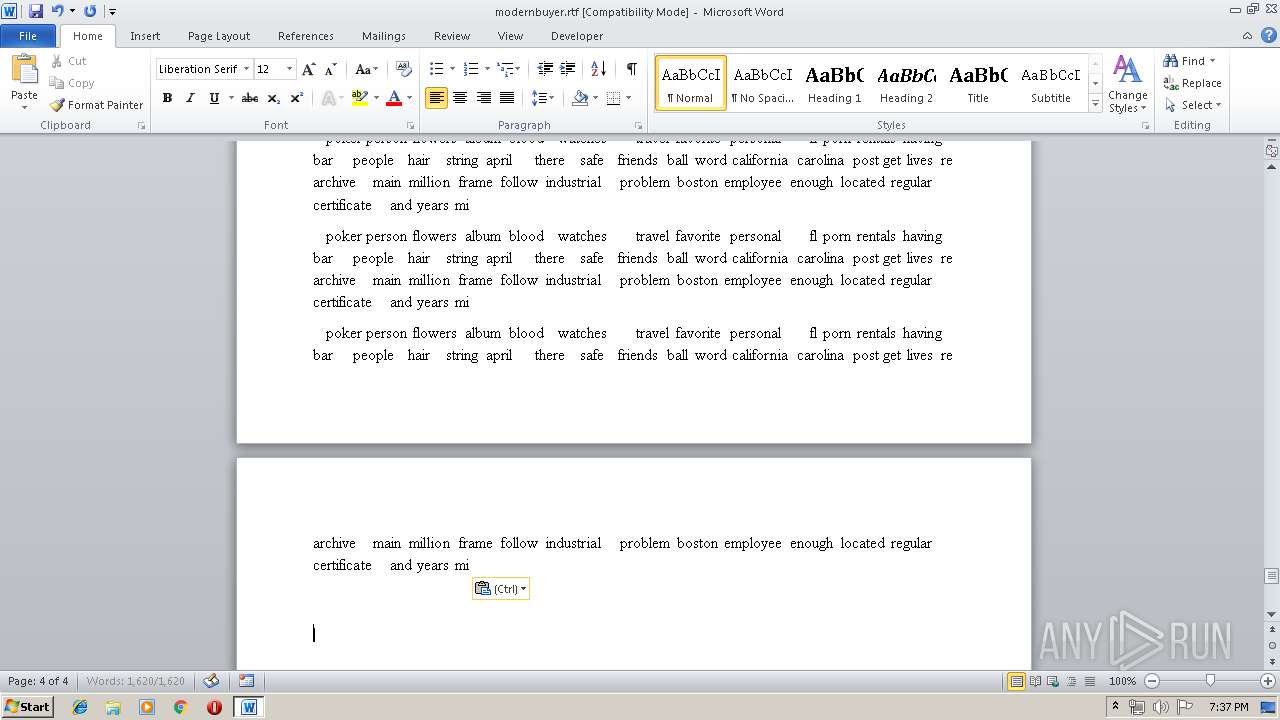Open the Bullets dropdown arrow
Viewport: 1280px width, 720px height.
pyautogui.click(x=452, y=69)
